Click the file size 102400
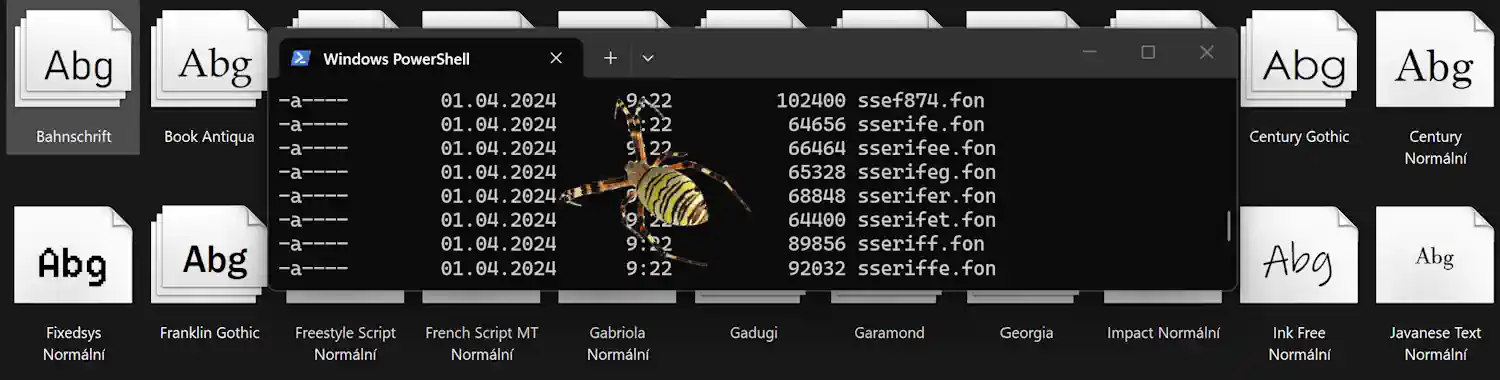The width and height of the screenshot is (1500, 380). click(811, 100)
